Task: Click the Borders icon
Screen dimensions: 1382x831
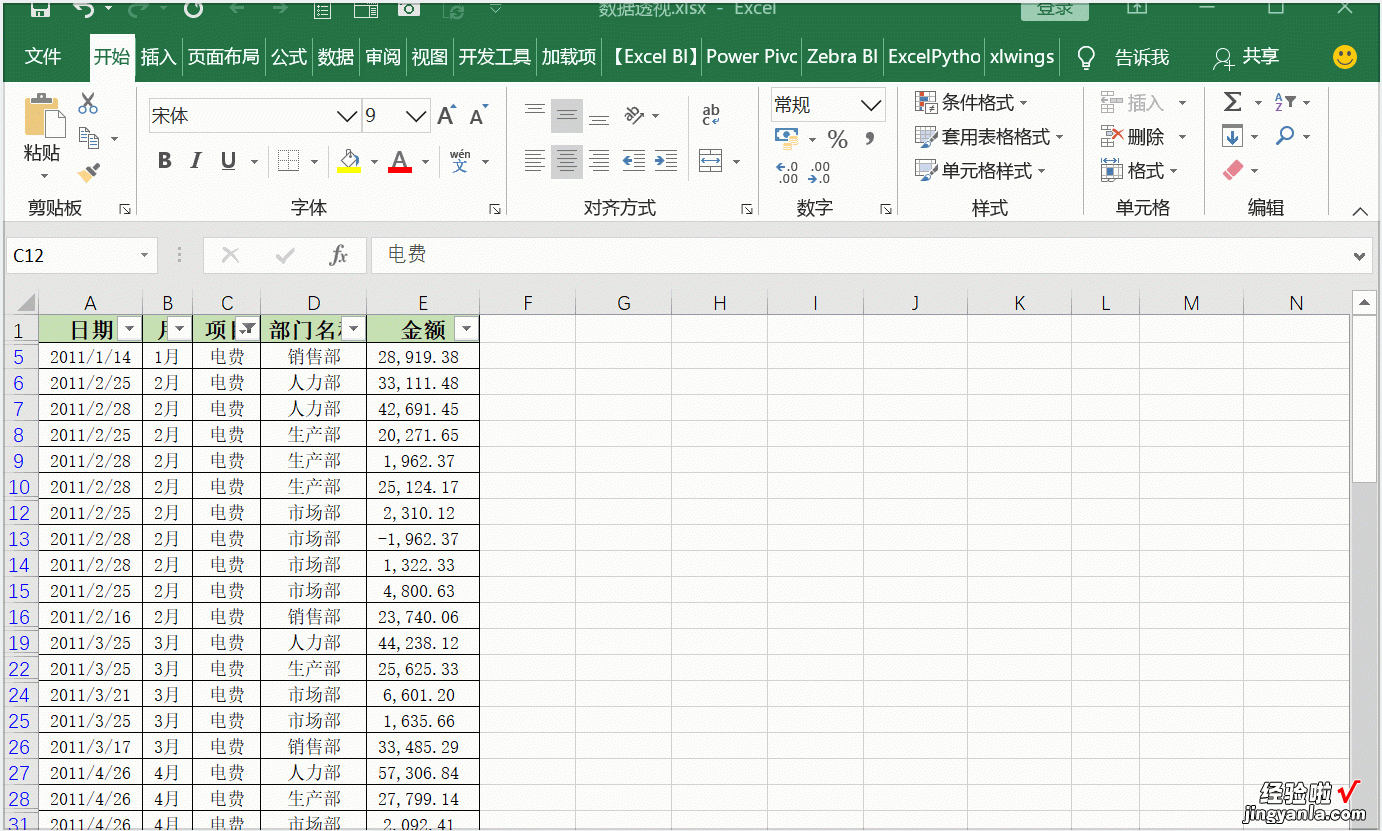Action: coord(289,161)
